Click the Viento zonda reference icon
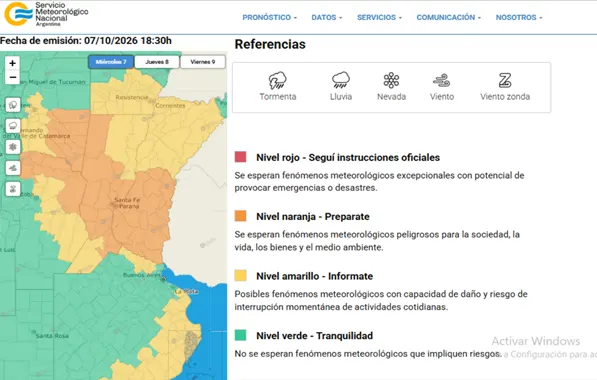 coord(505,80)
